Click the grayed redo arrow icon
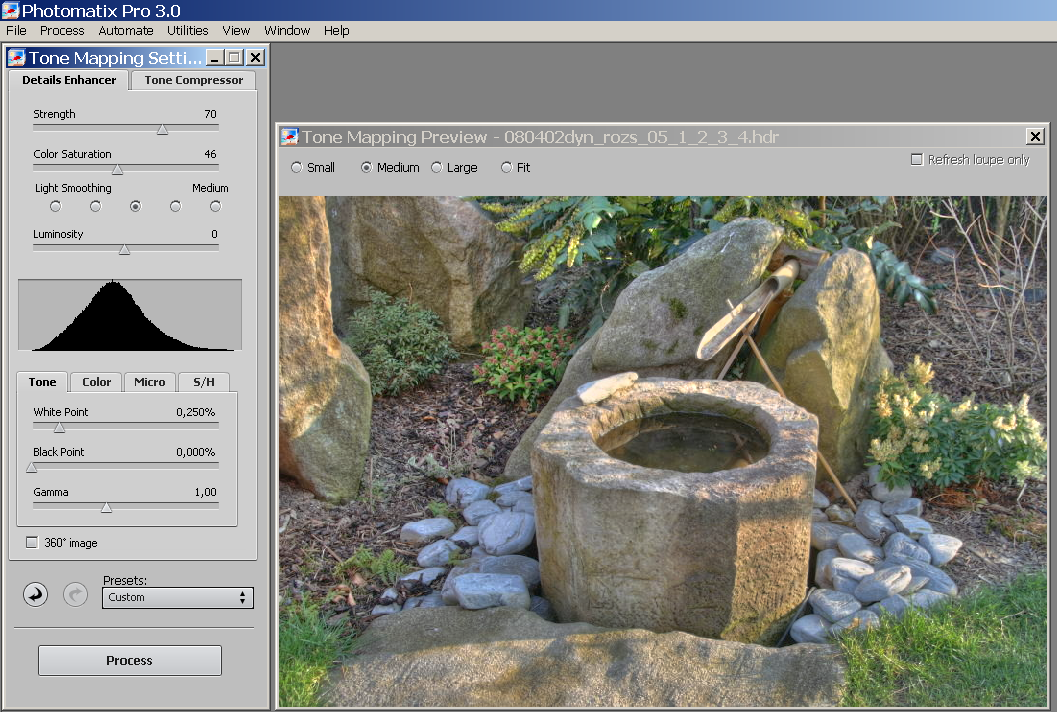 coord(75,595)
